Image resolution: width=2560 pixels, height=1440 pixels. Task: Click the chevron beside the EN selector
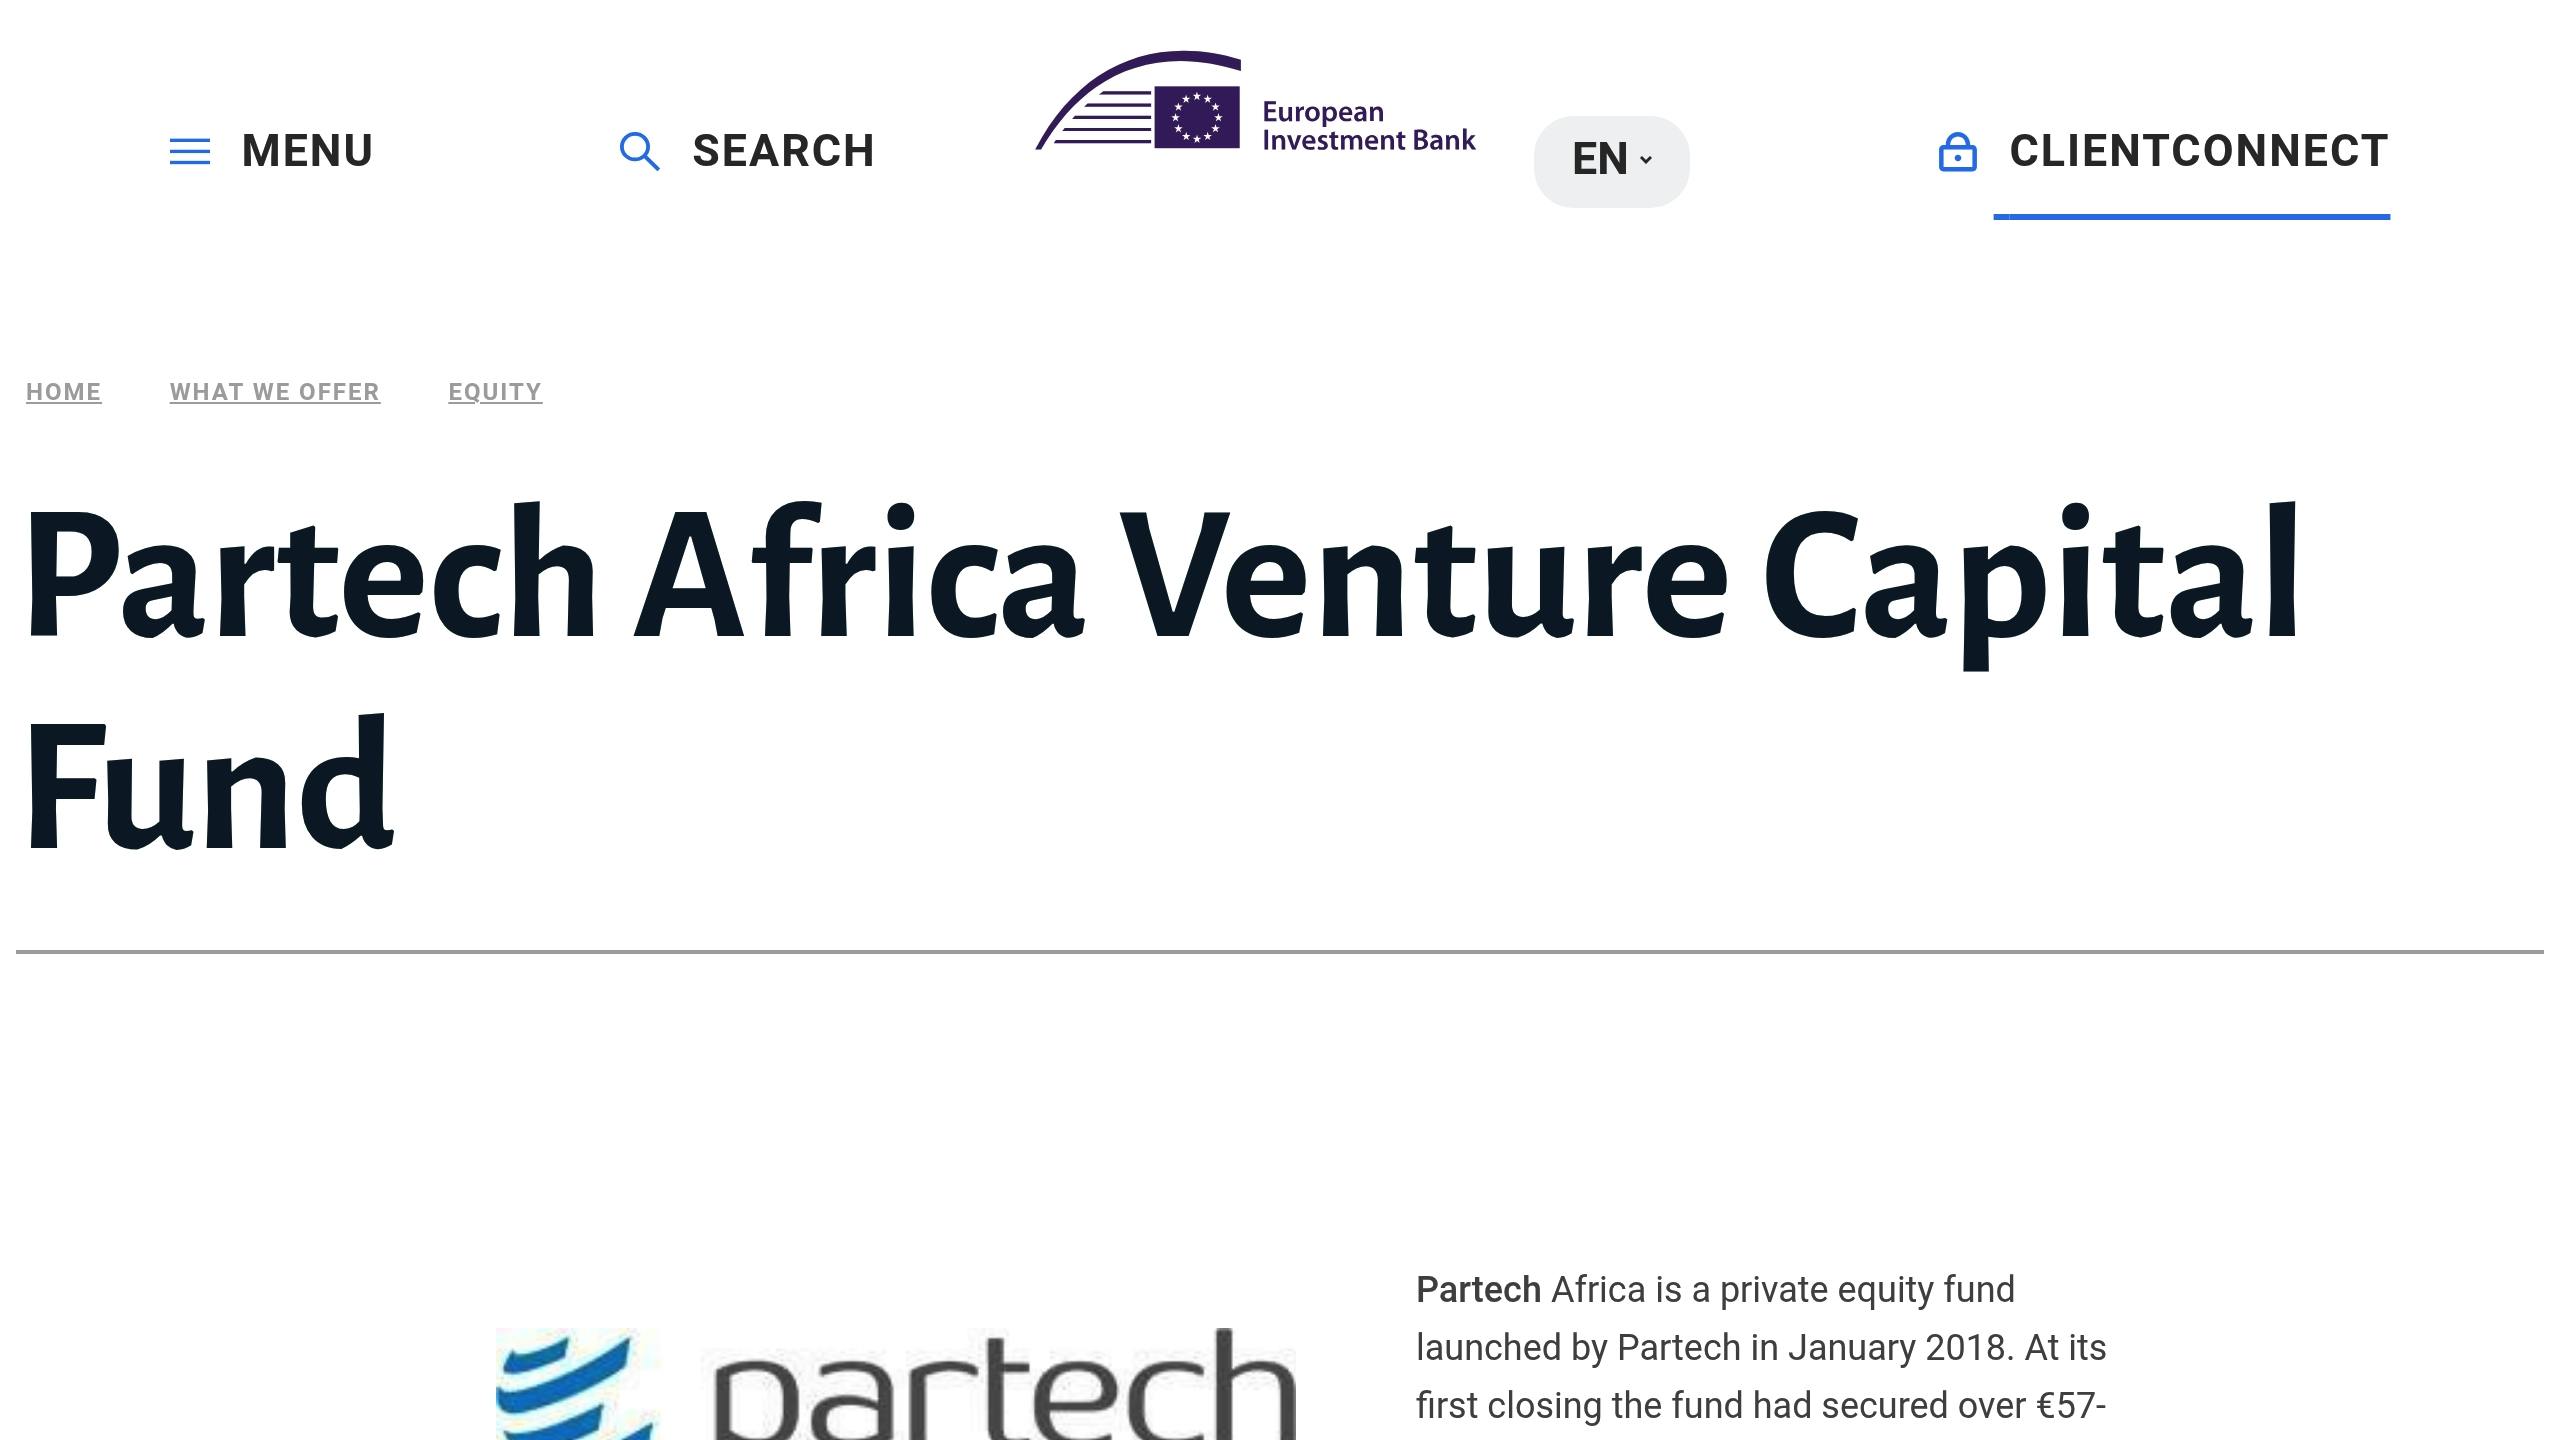coord(1646,160)
